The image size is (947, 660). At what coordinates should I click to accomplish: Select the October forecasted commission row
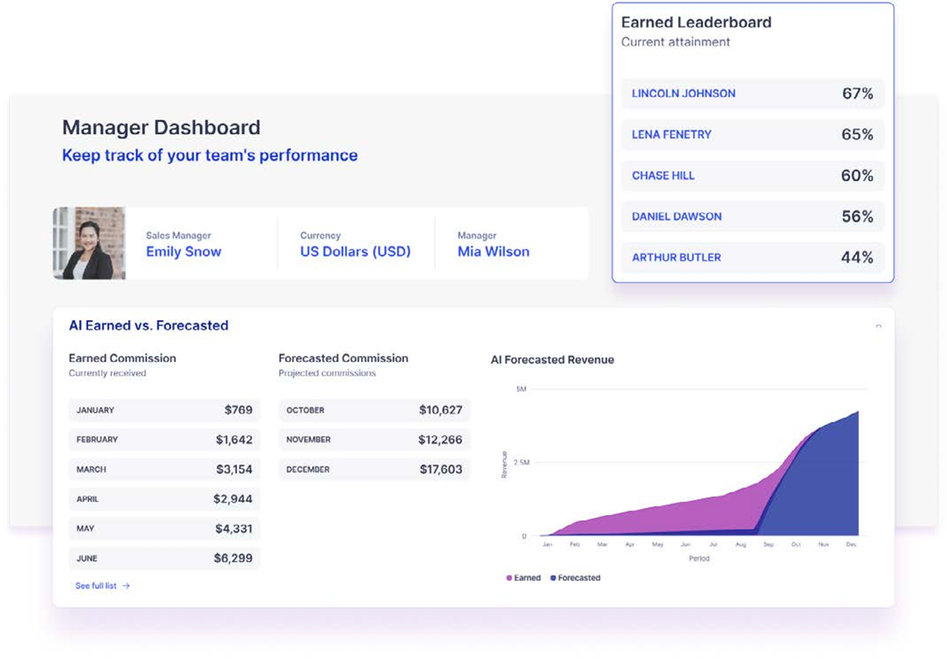374,410
